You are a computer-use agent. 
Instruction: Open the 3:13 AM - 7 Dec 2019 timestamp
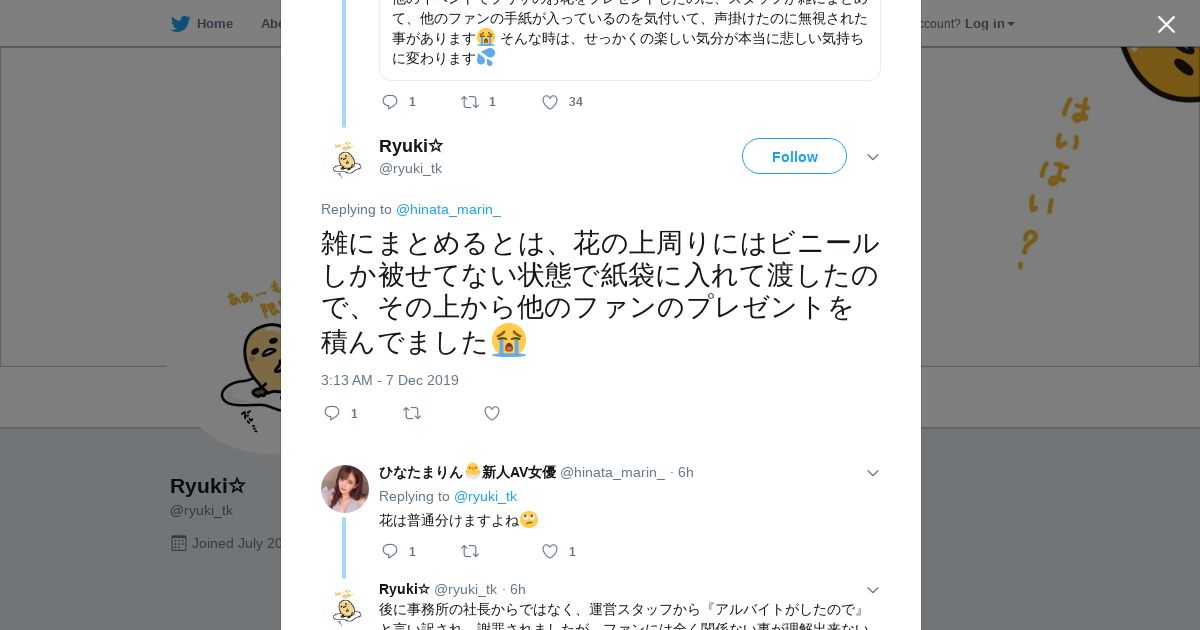pos(390,380)
